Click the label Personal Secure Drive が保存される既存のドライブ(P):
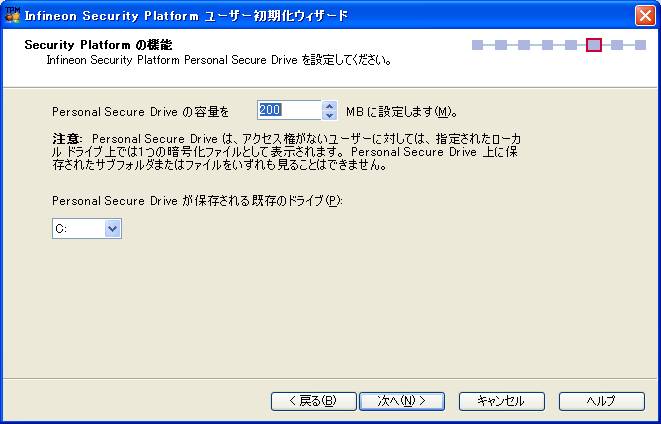This screenshot has height=424, width=661. tap(197, 201)
